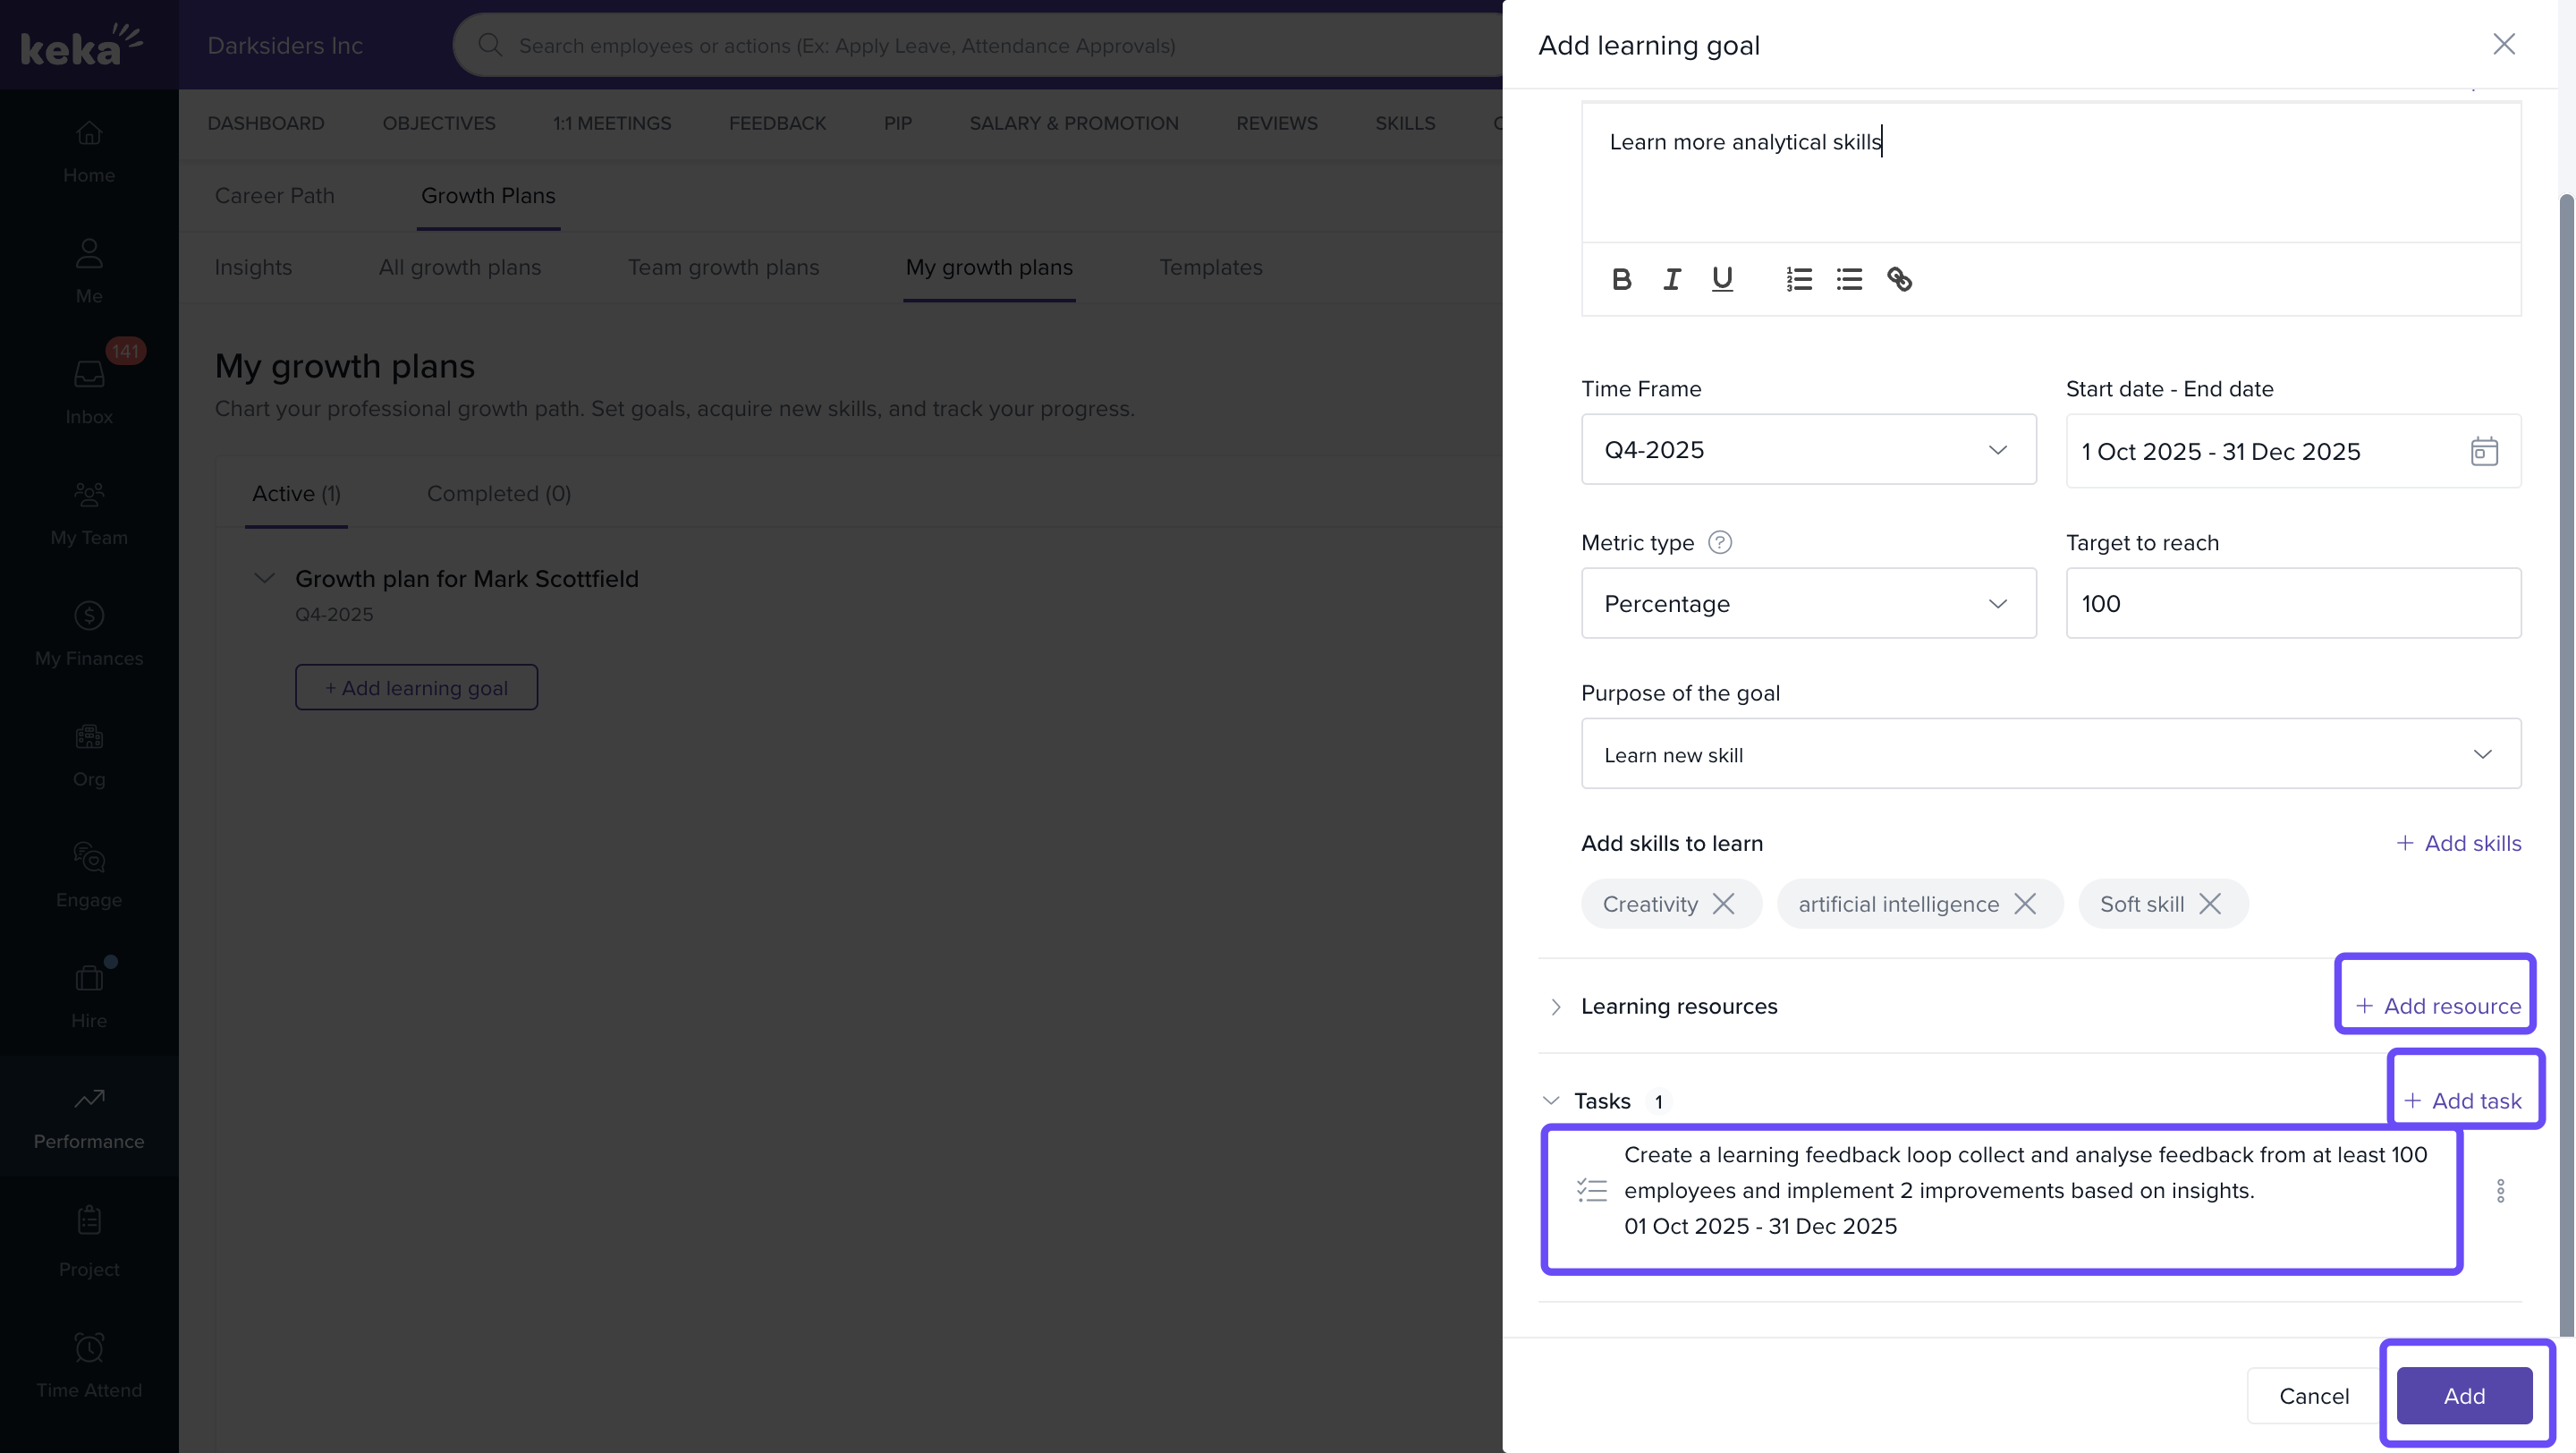Open the Metric type Percentage dropdown
This screenshot has width=2576, height=1453.
1807,604
